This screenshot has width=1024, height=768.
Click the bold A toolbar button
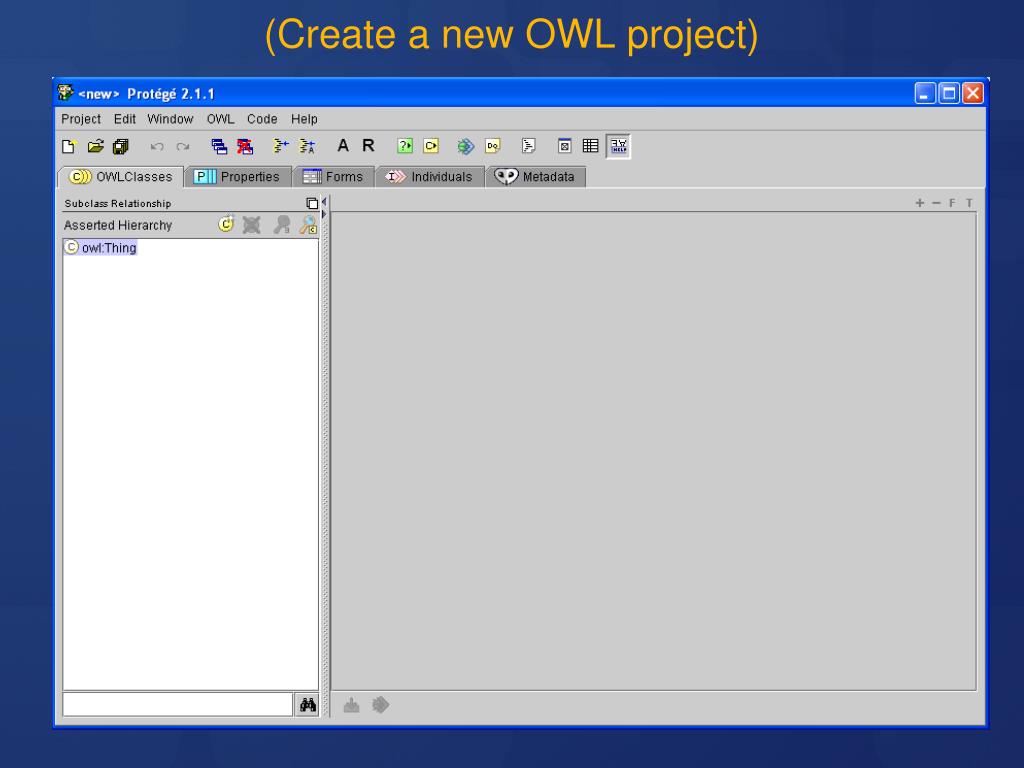[343, 146]
